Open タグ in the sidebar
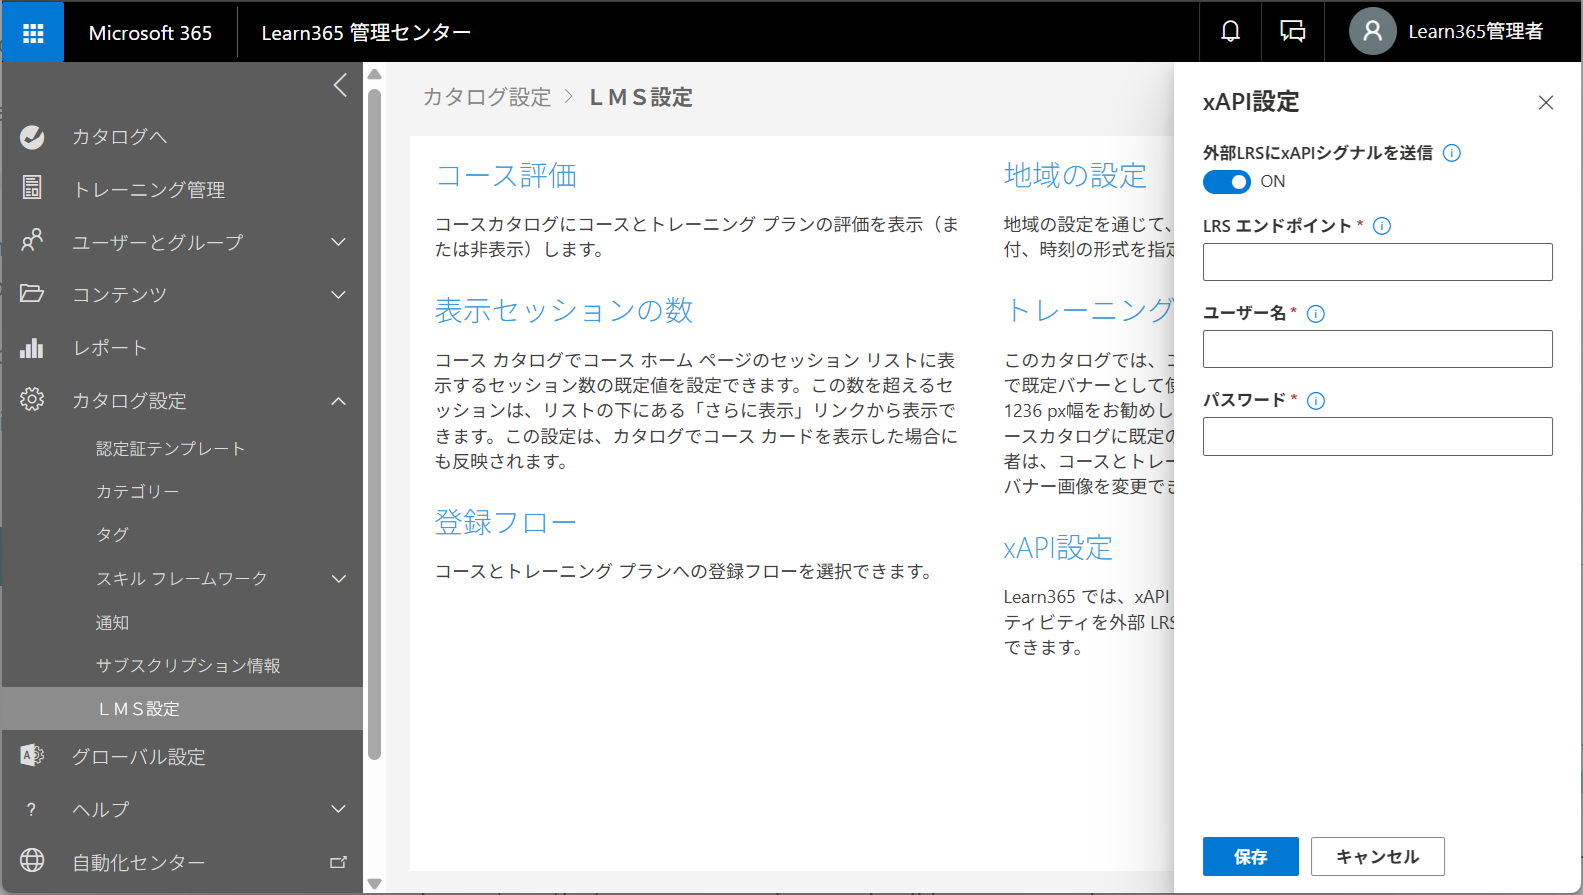 (x=113, y=535)
